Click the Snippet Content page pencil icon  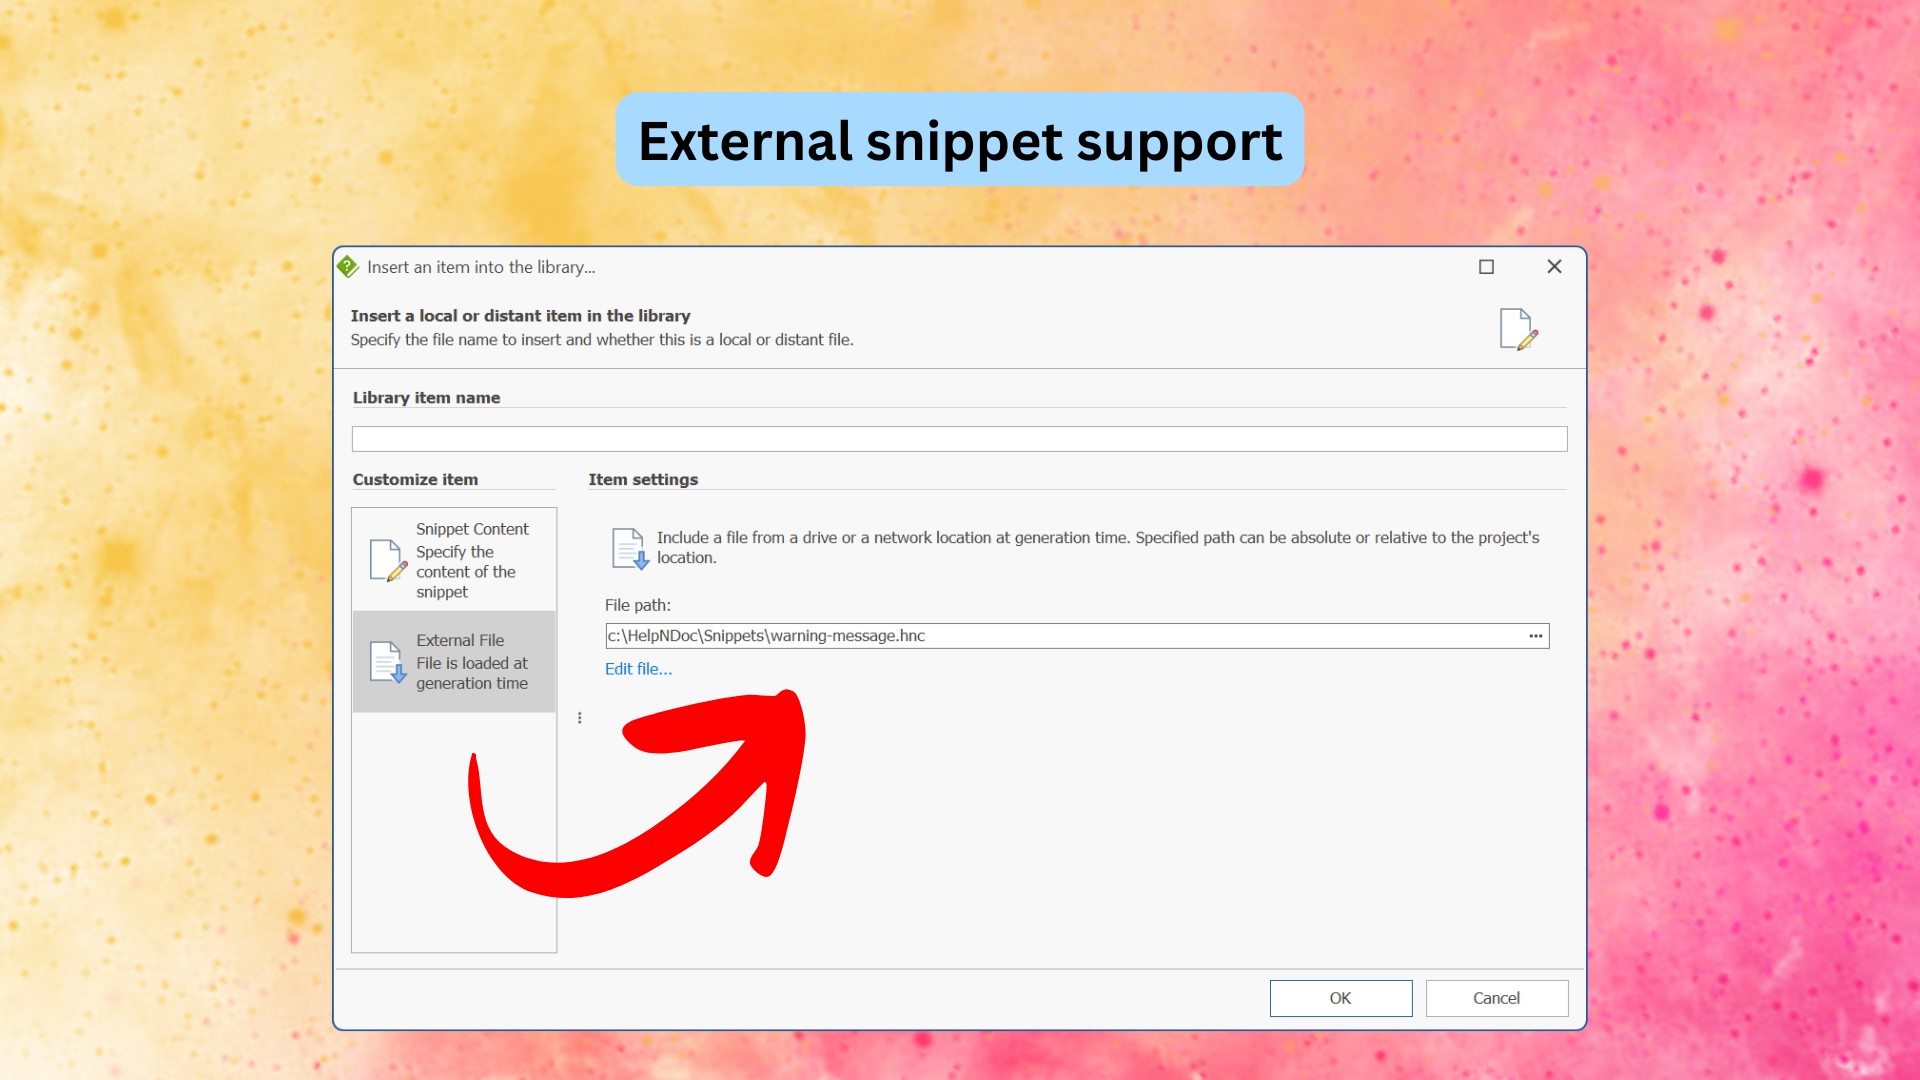[388, 560]
